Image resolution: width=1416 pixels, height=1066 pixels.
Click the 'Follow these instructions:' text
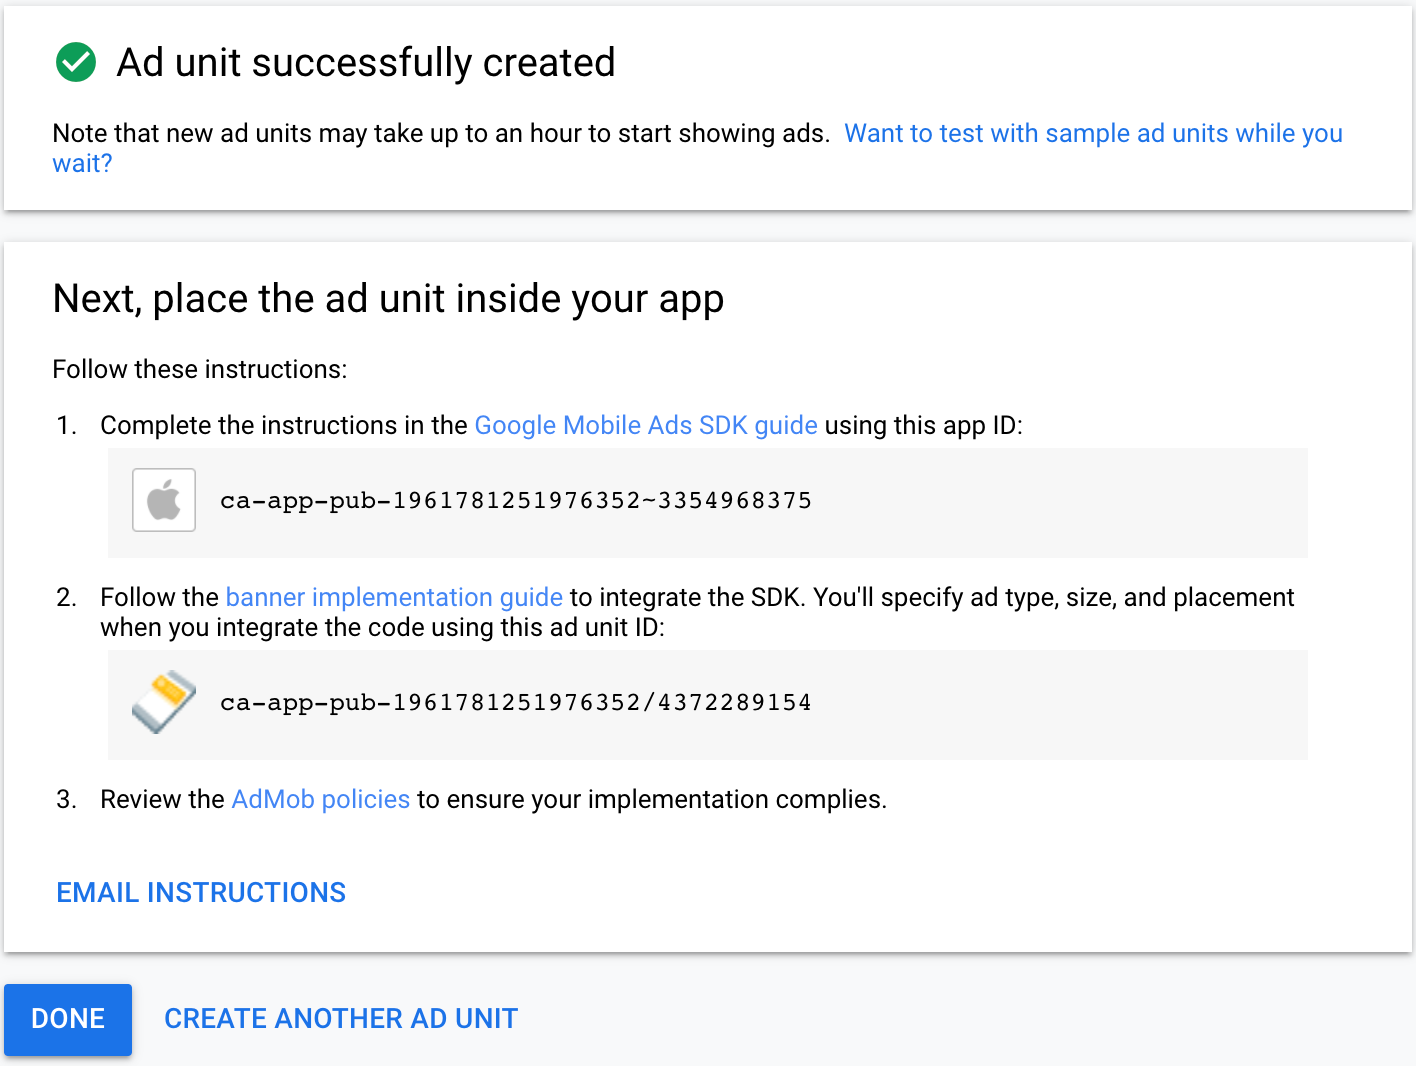200,369
